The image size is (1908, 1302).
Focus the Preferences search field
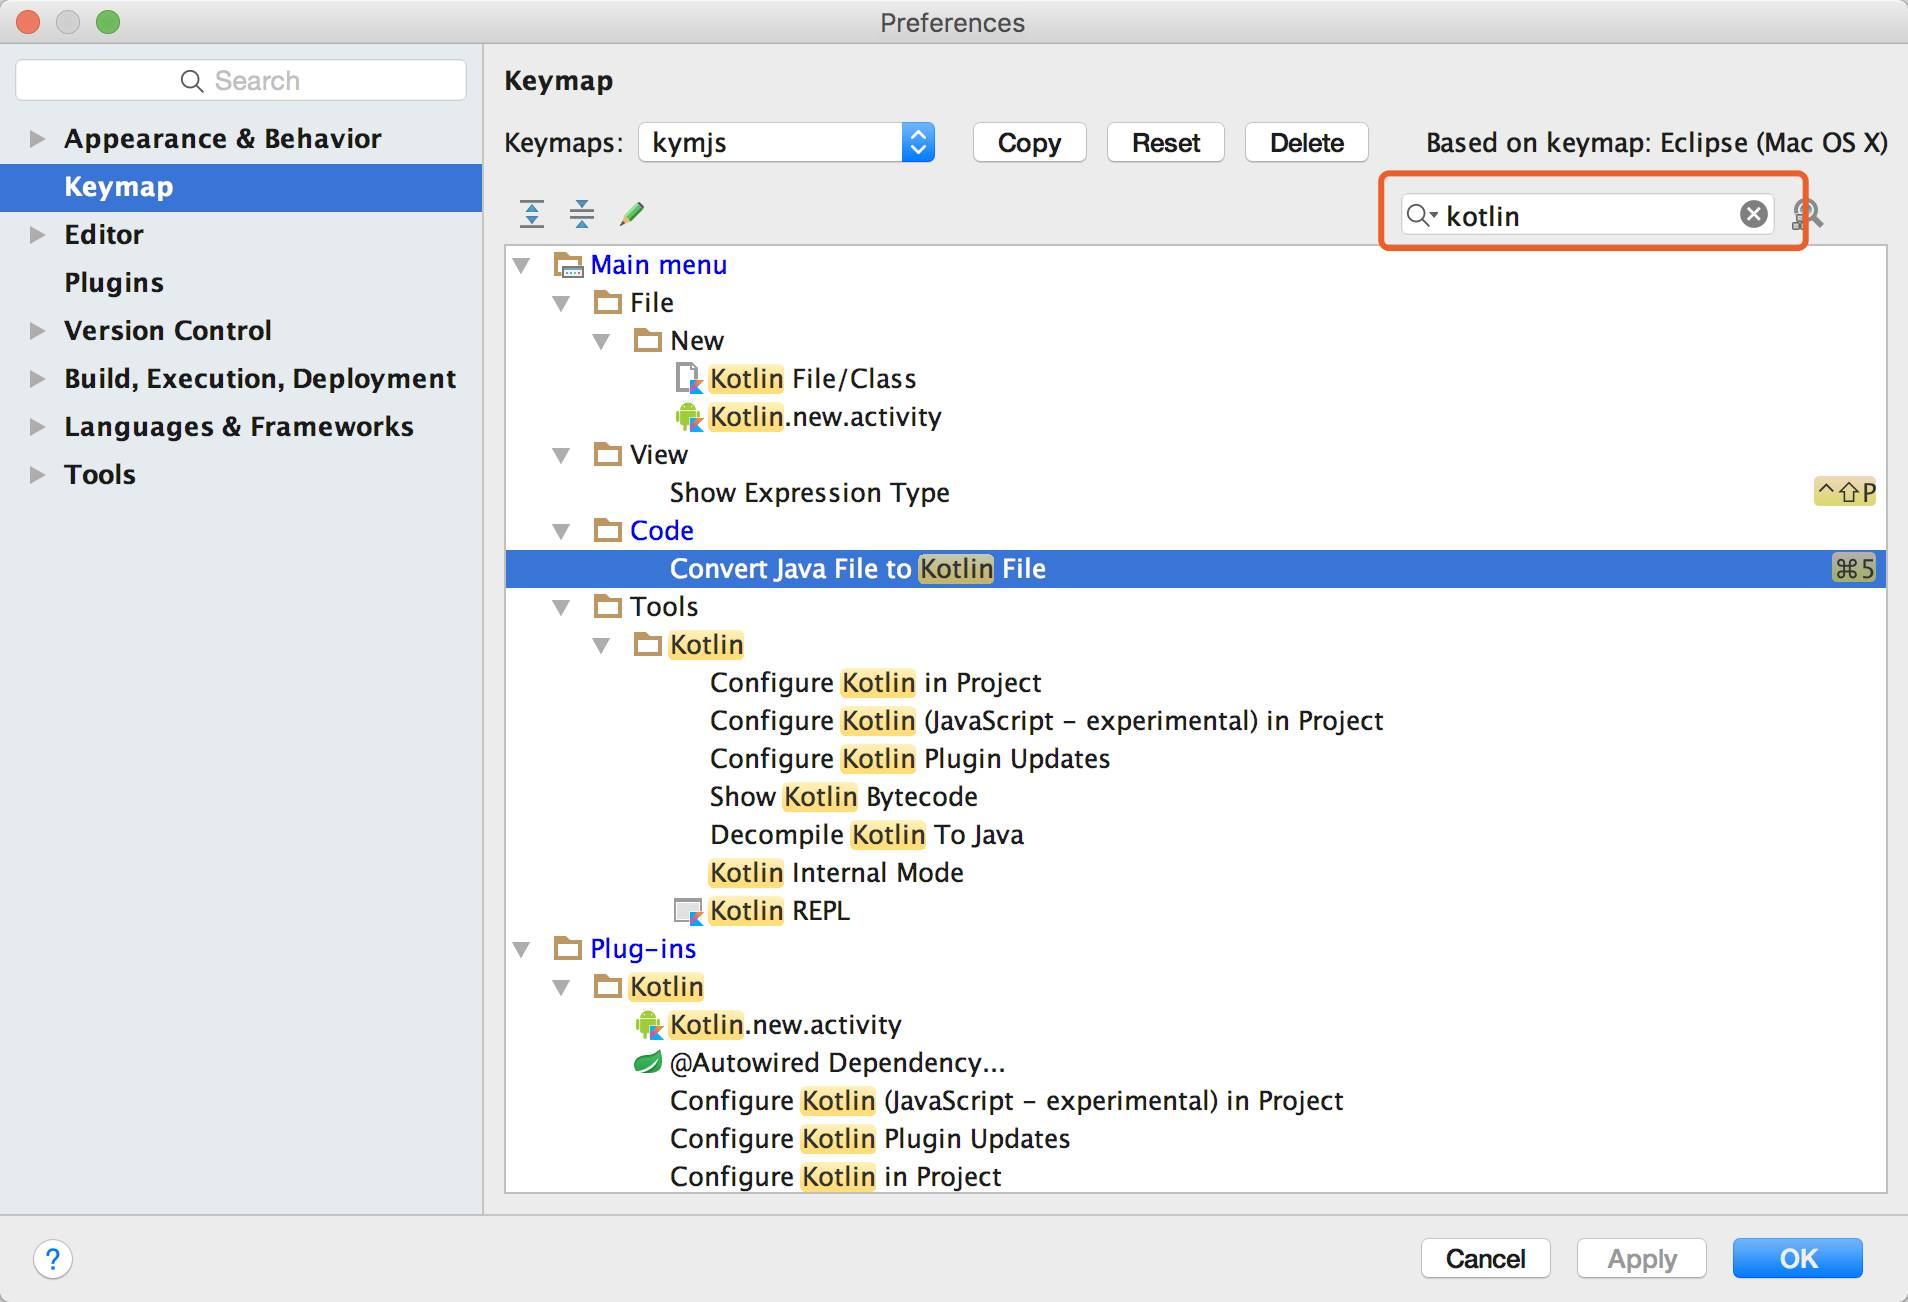(241, 81)
